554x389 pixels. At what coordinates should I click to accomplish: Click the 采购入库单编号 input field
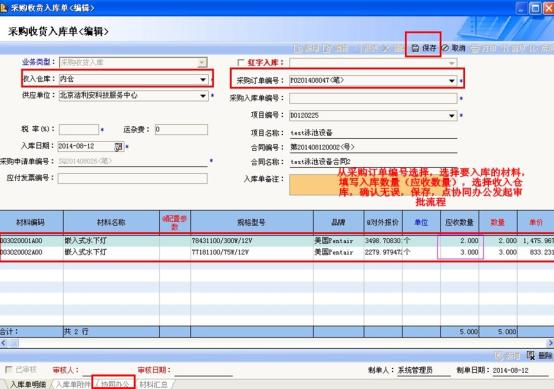373,98
